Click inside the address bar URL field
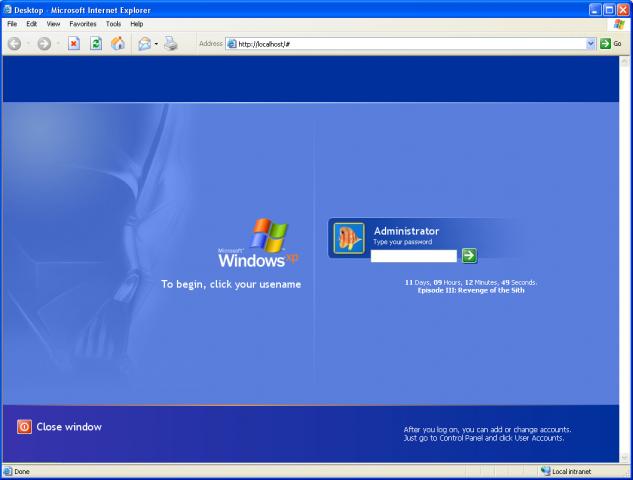This screenshot has width=633, height=480. [x=410, y=44]
